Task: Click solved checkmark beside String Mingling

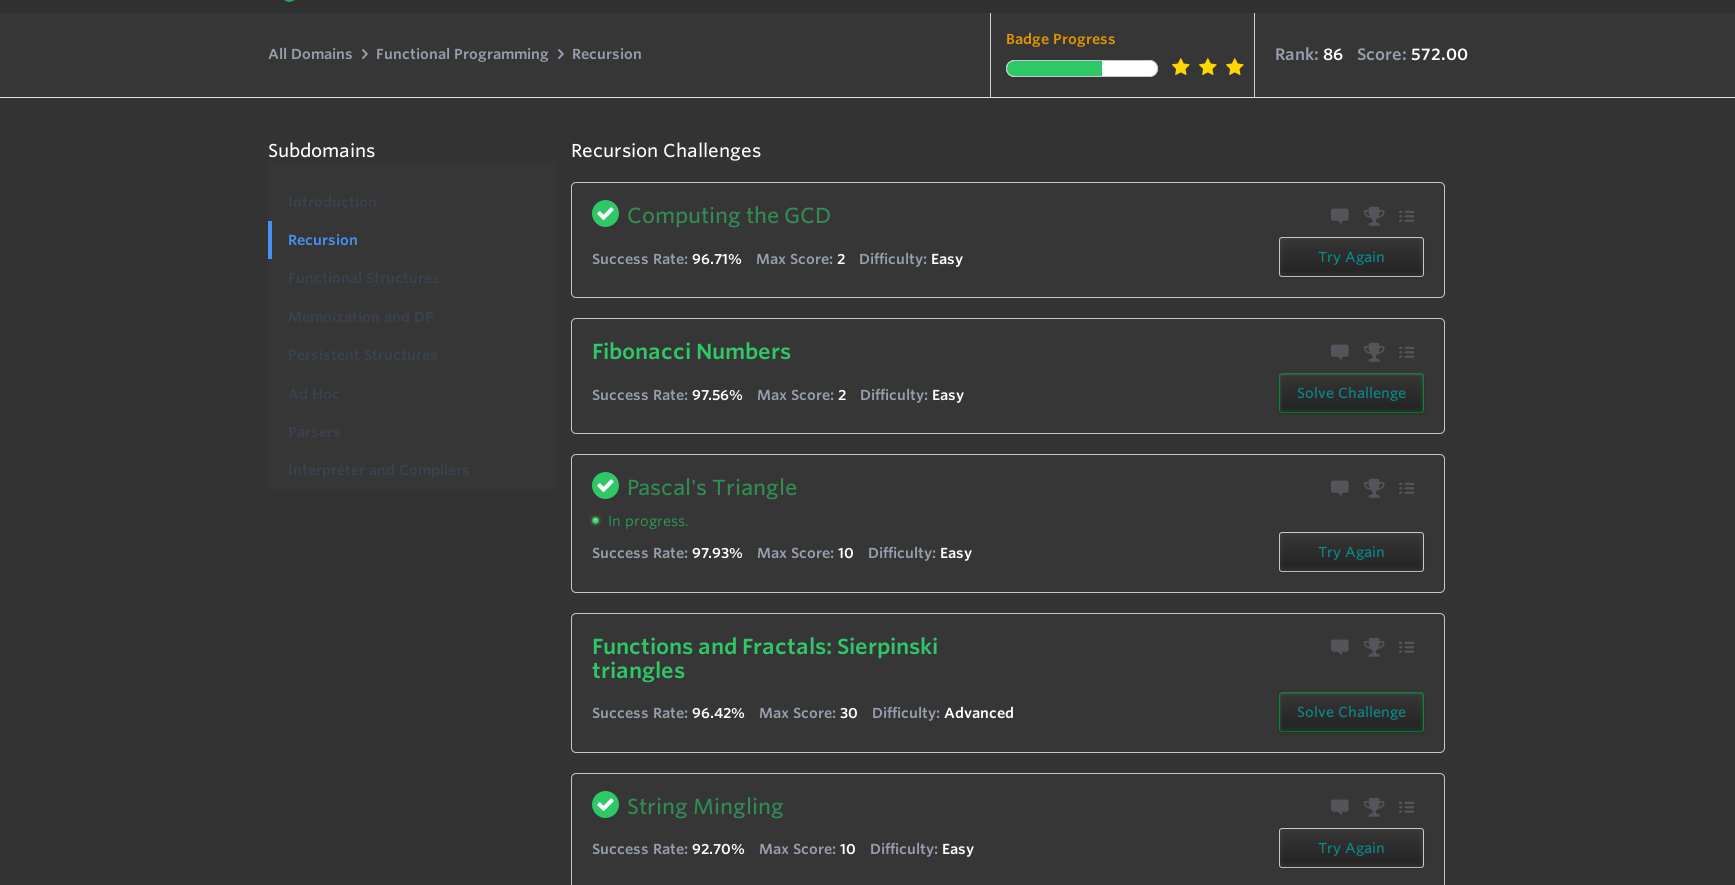Action: click(605, 805)
